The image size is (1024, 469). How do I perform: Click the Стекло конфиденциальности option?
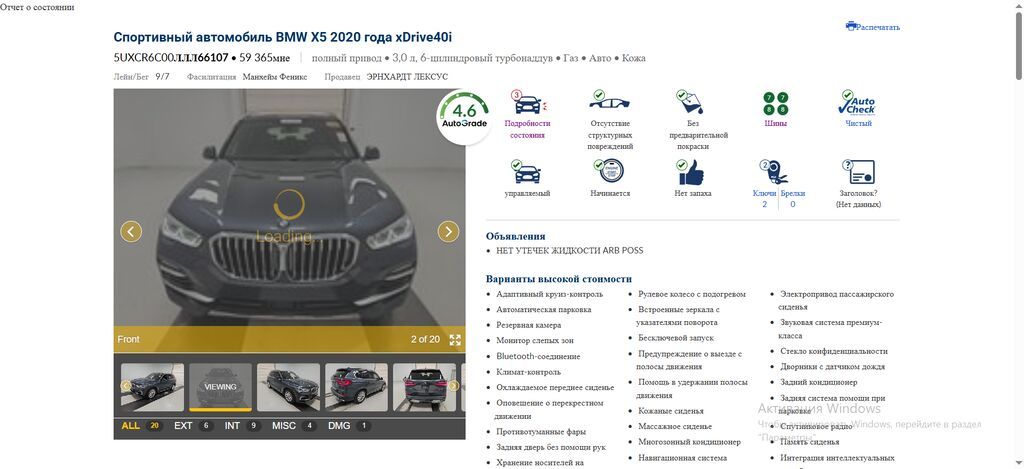[x=834, y=351]
